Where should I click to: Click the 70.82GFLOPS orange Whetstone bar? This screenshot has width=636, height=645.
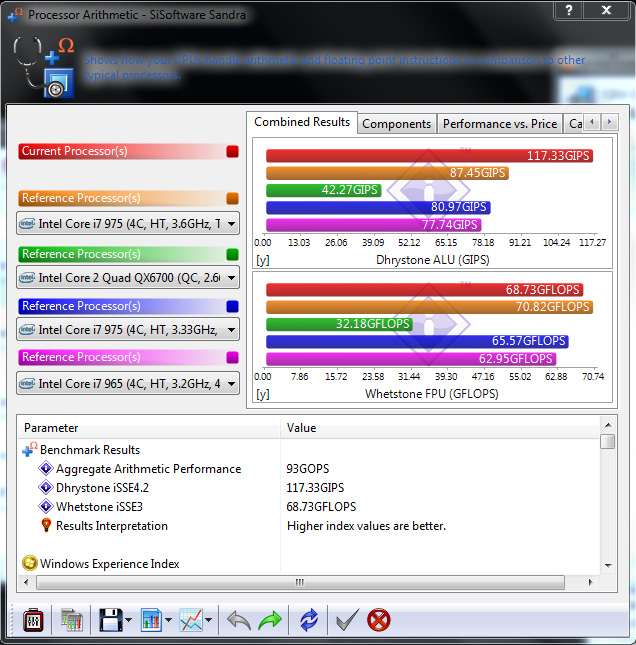tap(429, 307)
